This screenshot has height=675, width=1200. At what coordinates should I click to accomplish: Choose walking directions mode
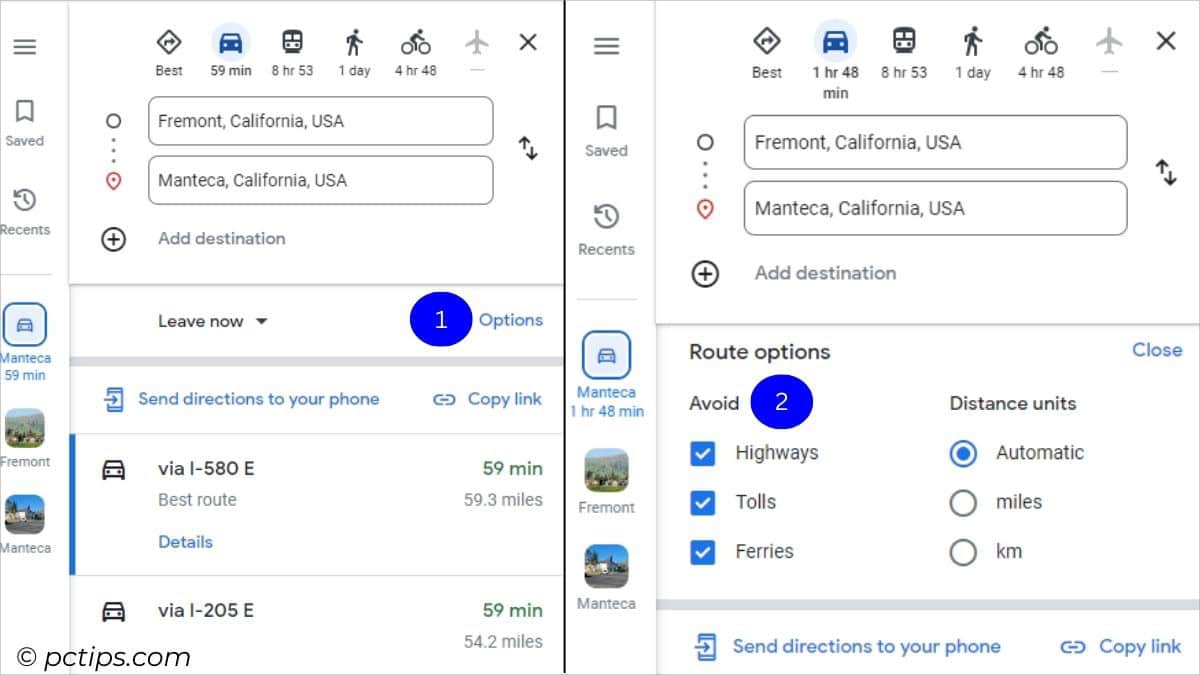pos(353,42)
